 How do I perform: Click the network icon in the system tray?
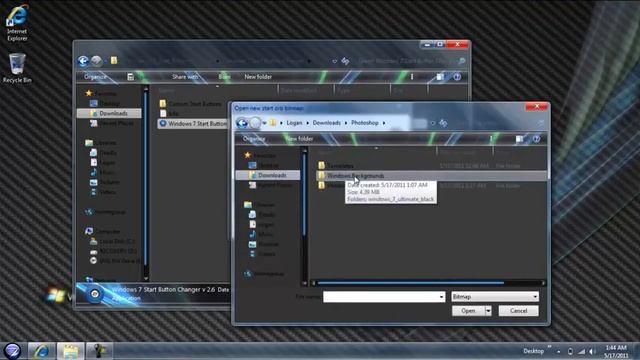[x=581, y=351]
